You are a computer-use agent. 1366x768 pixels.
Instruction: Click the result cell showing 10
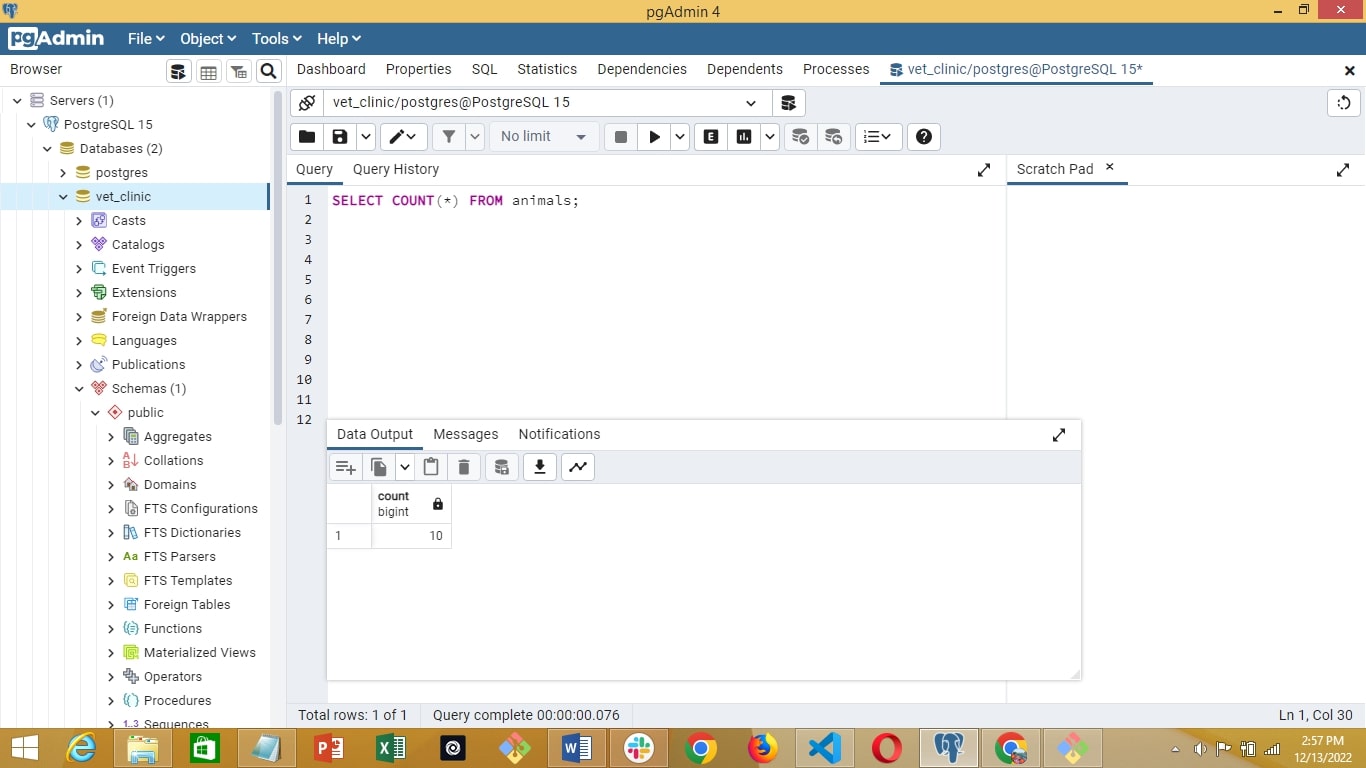click(412, 536)
